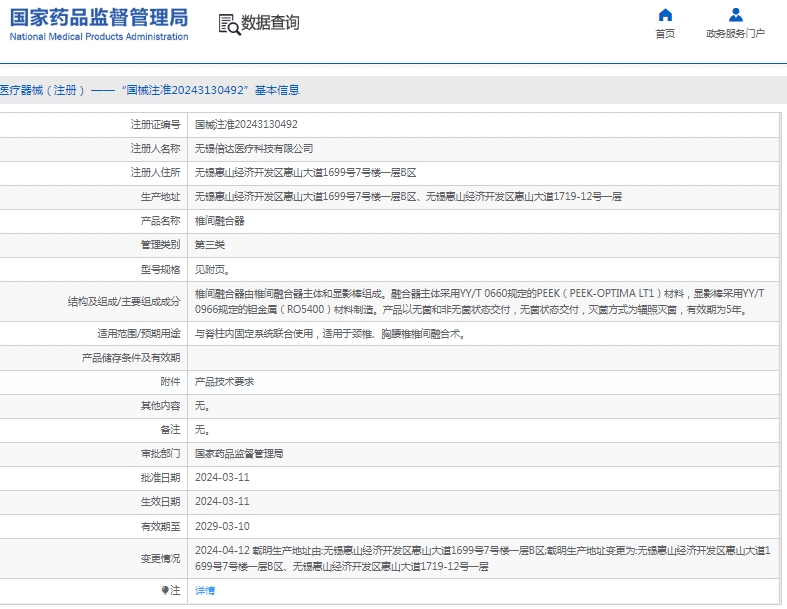Click the 产品名称 label

click(160, 221)
